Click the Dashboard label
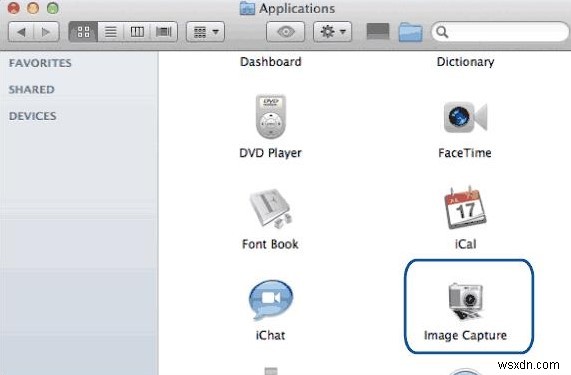Screen dimensions: 571x375 271,62
